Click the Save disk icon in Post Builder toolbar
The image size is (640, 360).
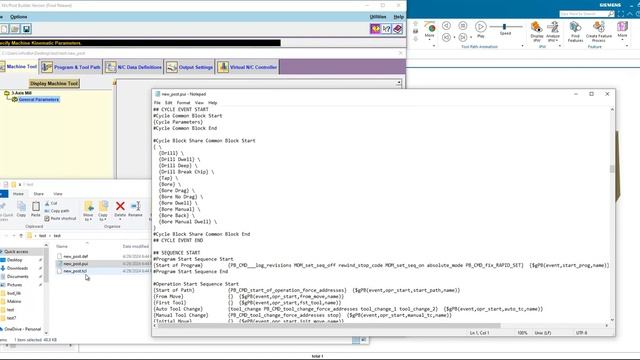pos(26,29)
